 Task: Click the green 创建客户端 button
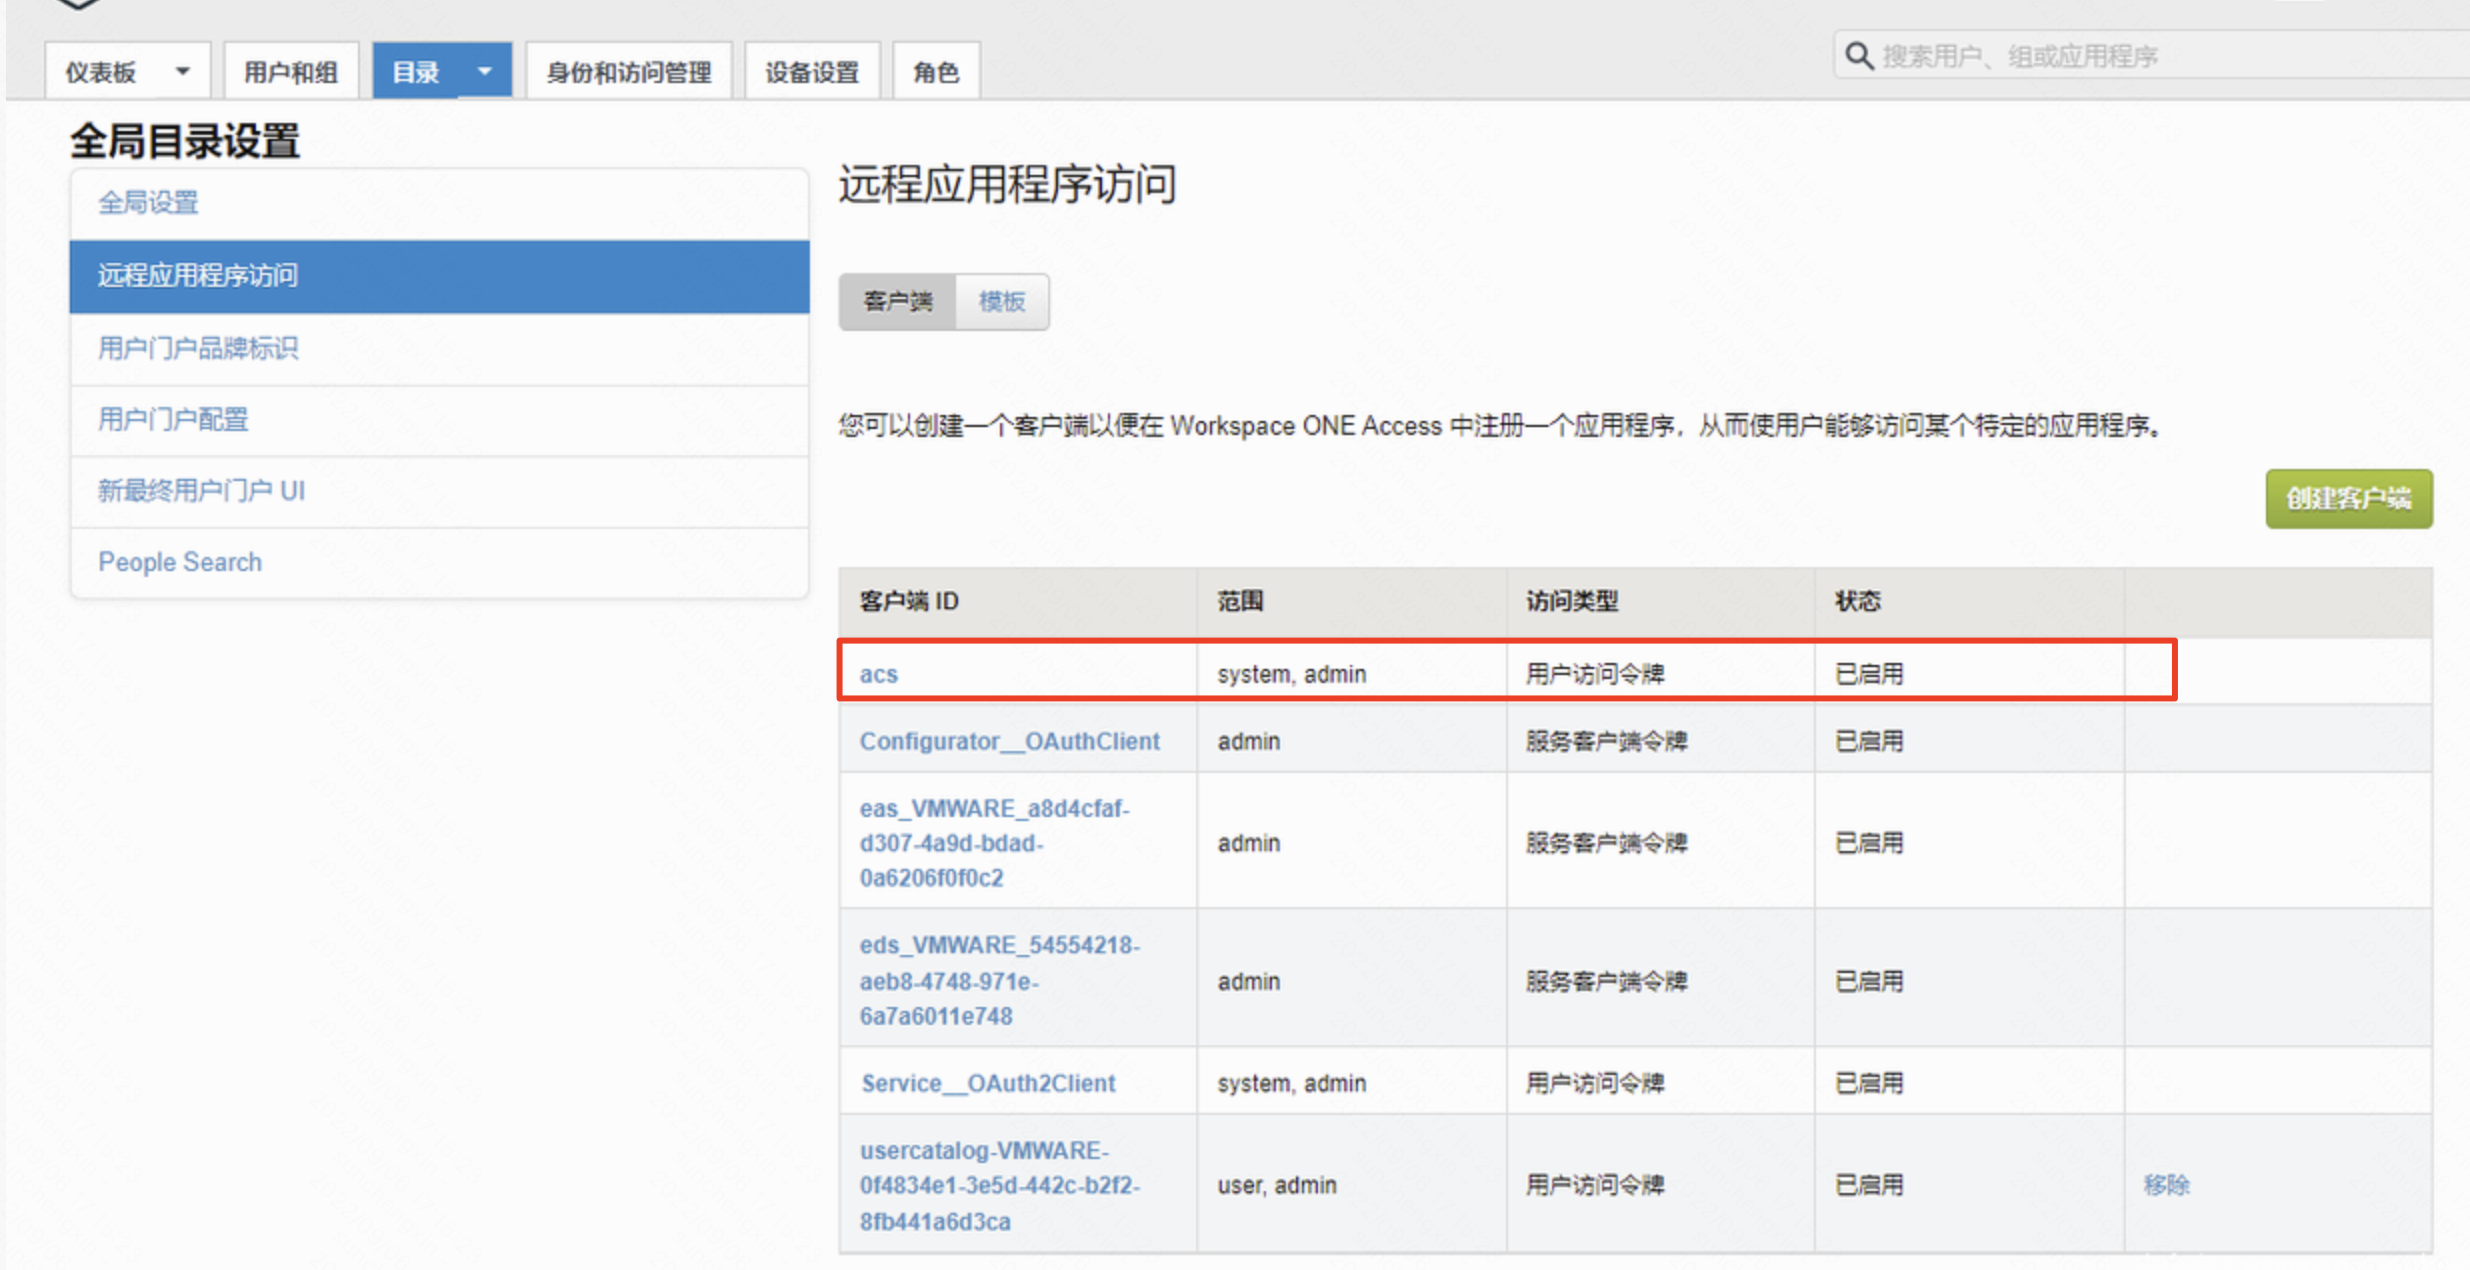[x=2349, y=498]
